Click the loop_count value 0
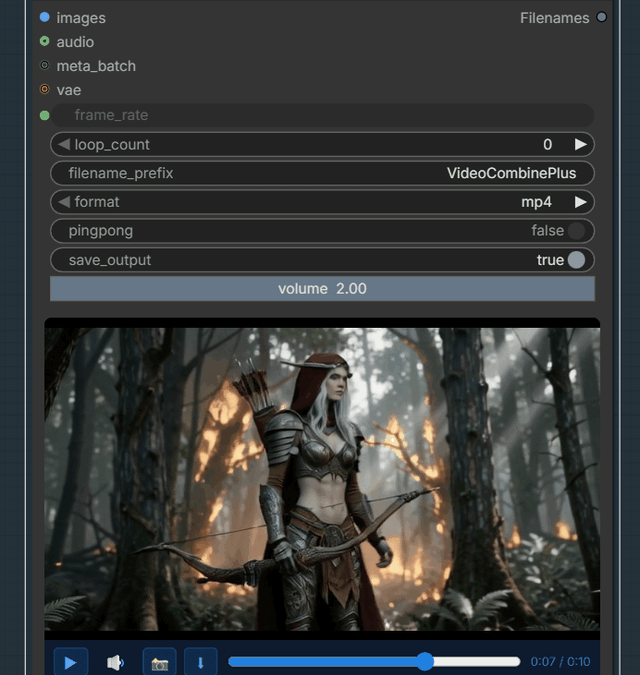The height and width of the screenshot is (675, 640). coord(547,145)
